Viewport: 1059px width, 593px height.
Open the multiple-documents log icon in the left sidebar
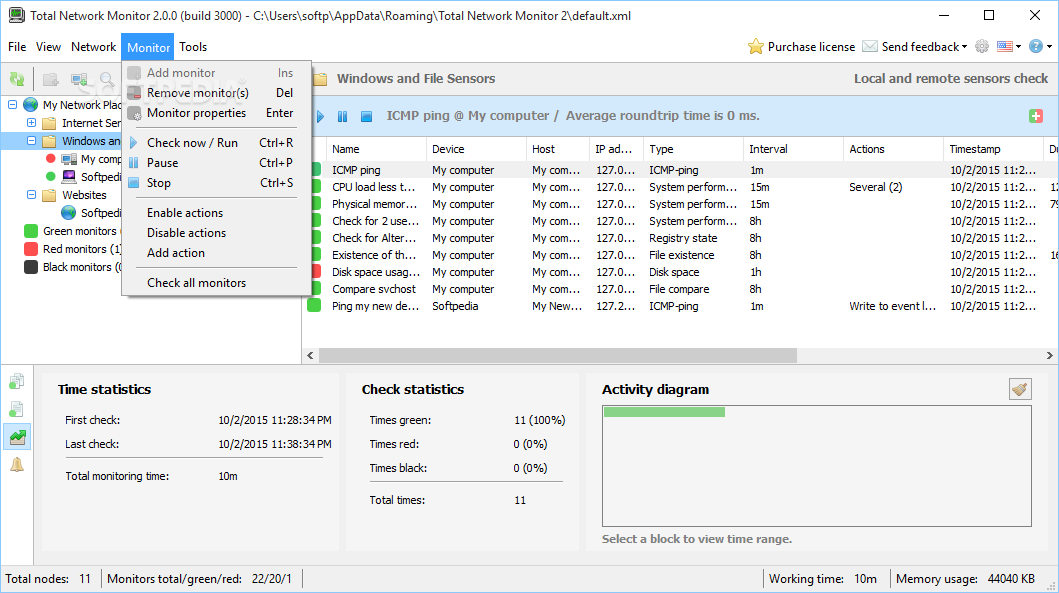click(x=17, y=382)
